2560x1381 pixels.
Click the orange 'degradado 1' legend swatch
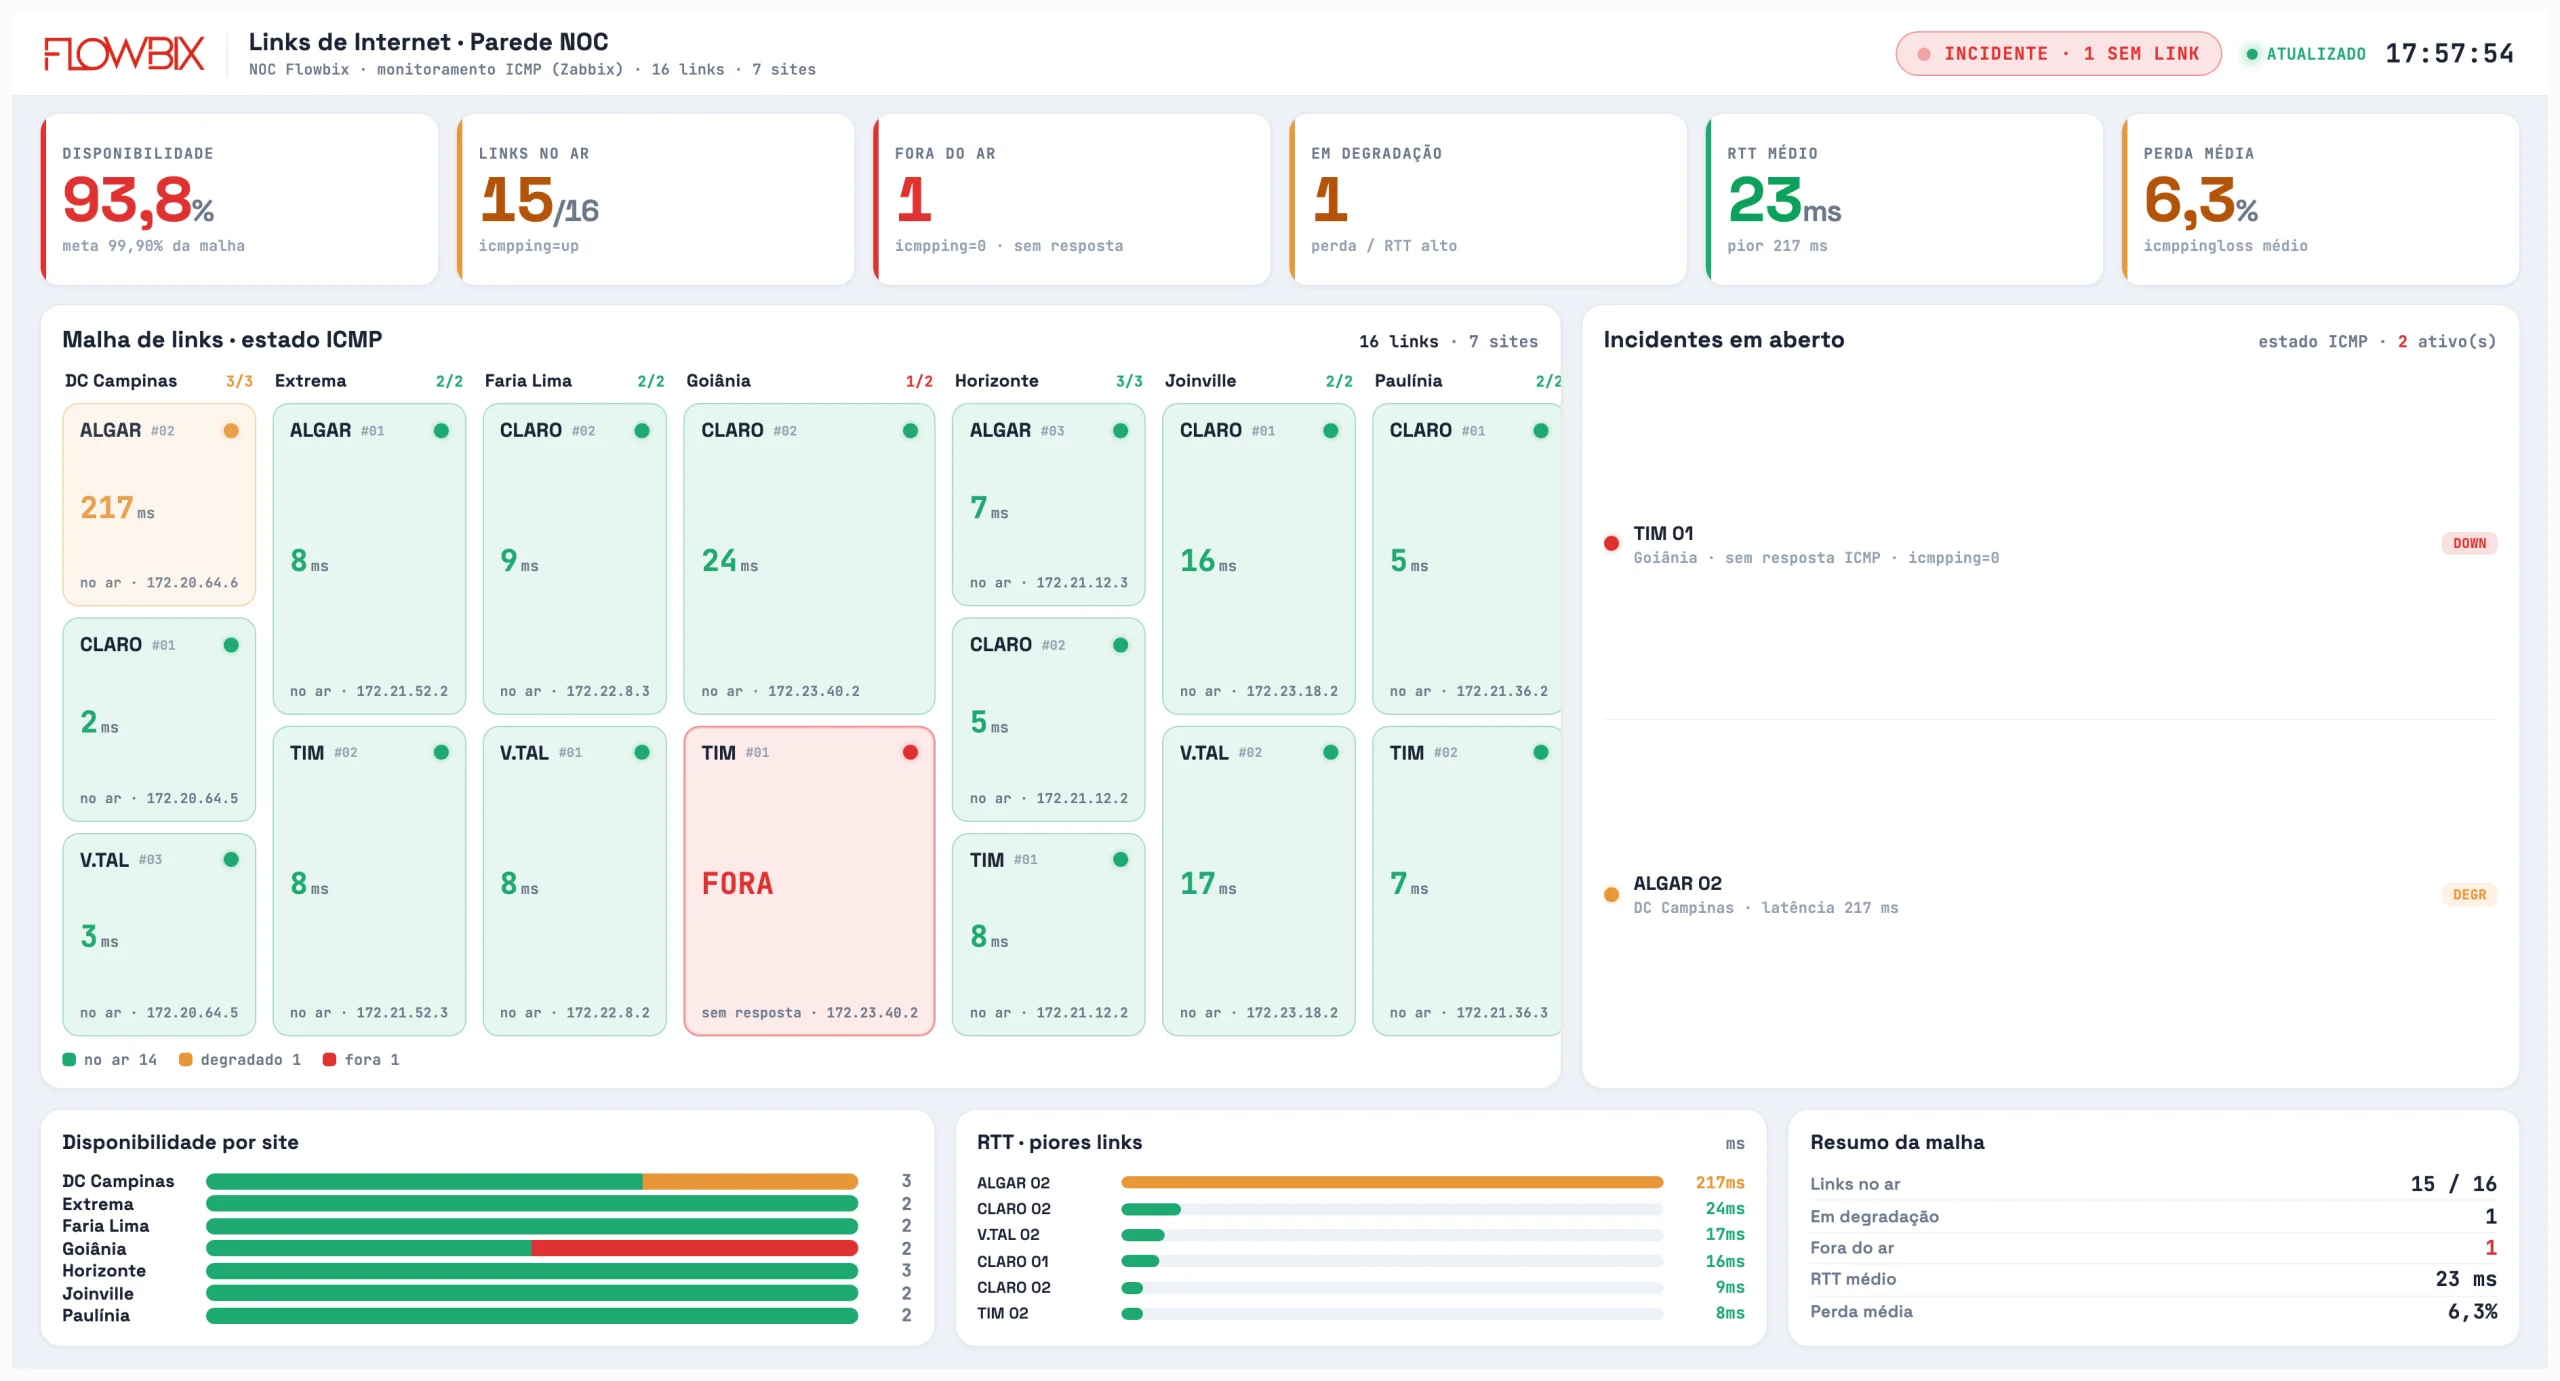(185, 1060)
